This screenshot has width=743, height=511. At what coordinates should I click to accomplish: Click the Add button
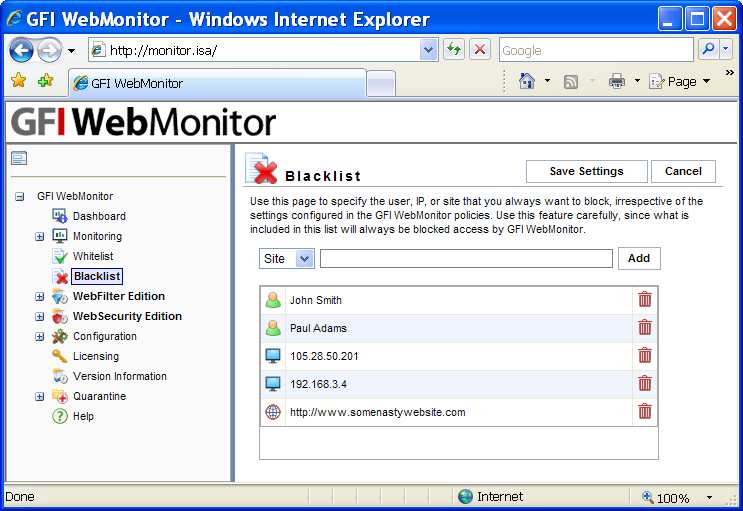(x=639, y=258)
